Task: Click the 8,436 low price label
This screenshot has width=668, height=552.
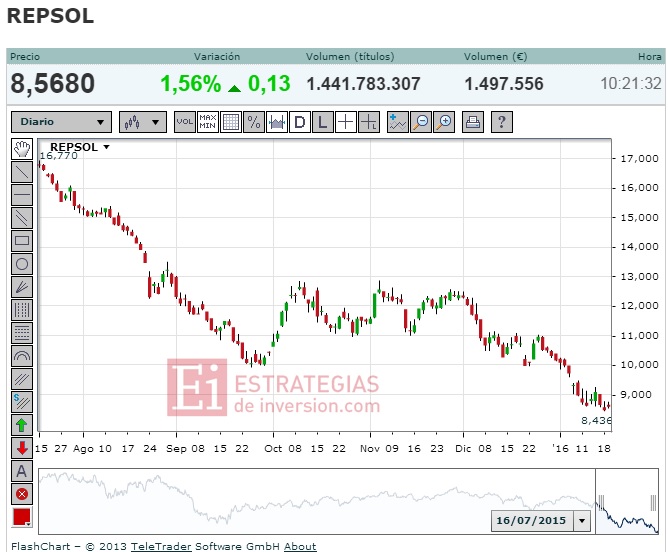Action: click(x=596, y=420)
